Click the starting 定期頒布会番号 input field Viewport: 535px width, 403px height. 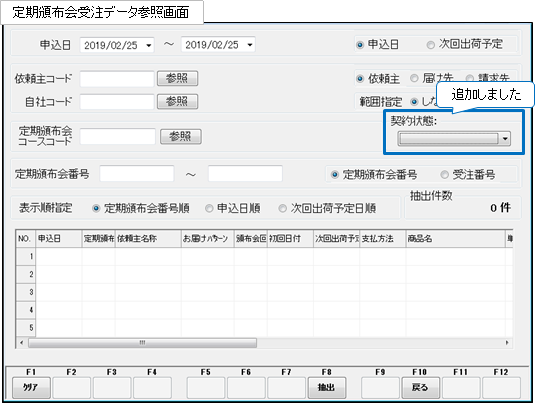pyautogui.click(x=137, y=174)
